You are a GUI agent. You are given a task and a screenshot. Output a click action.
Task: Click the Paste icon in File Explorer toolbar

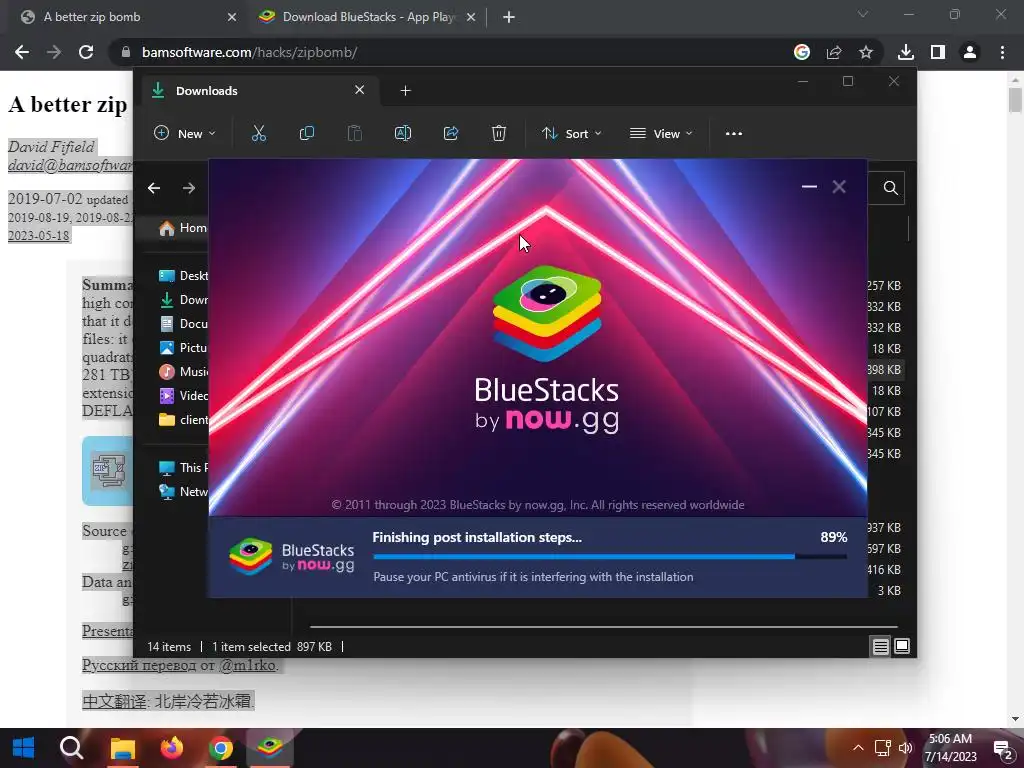pyautogui.click(x=355, y=133)
